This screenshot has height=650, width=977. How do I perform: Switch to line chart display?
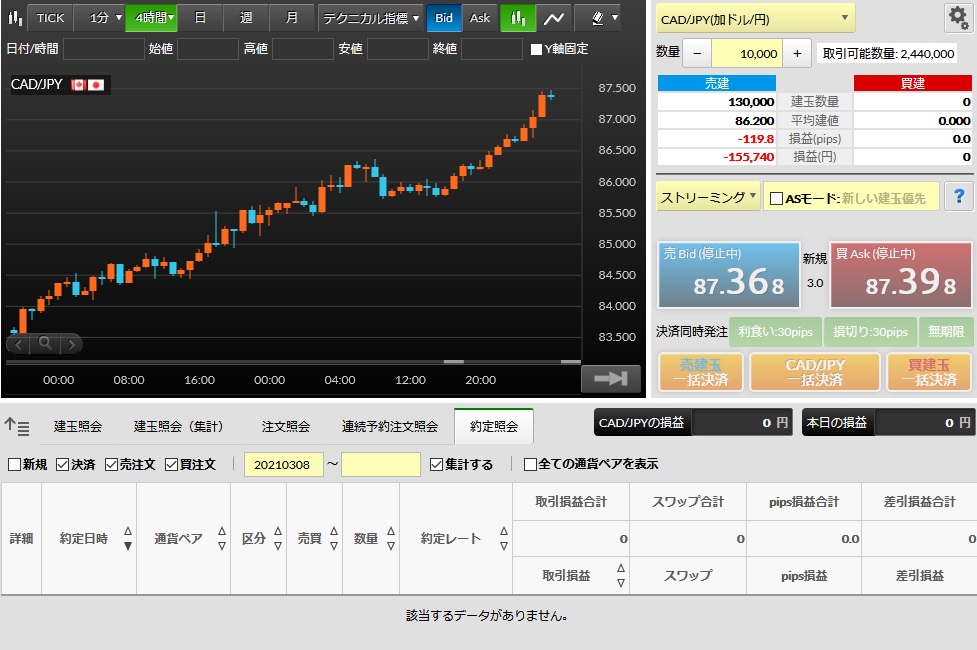point(553,18)
